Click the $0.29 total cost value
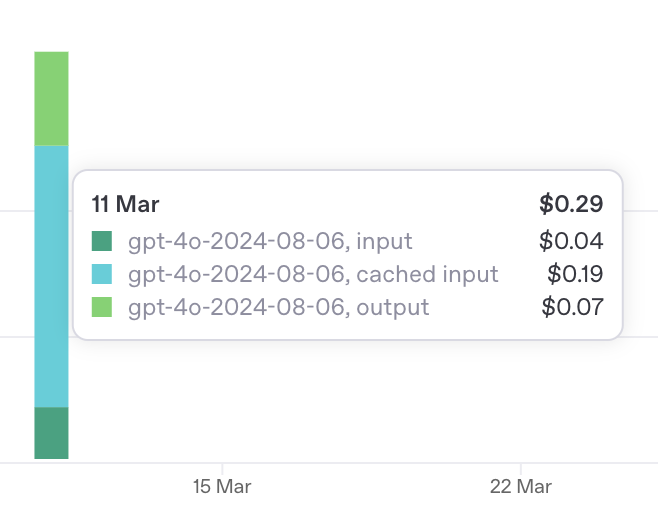The height and width of the screenshot is (522, 658). click(571, 204)
